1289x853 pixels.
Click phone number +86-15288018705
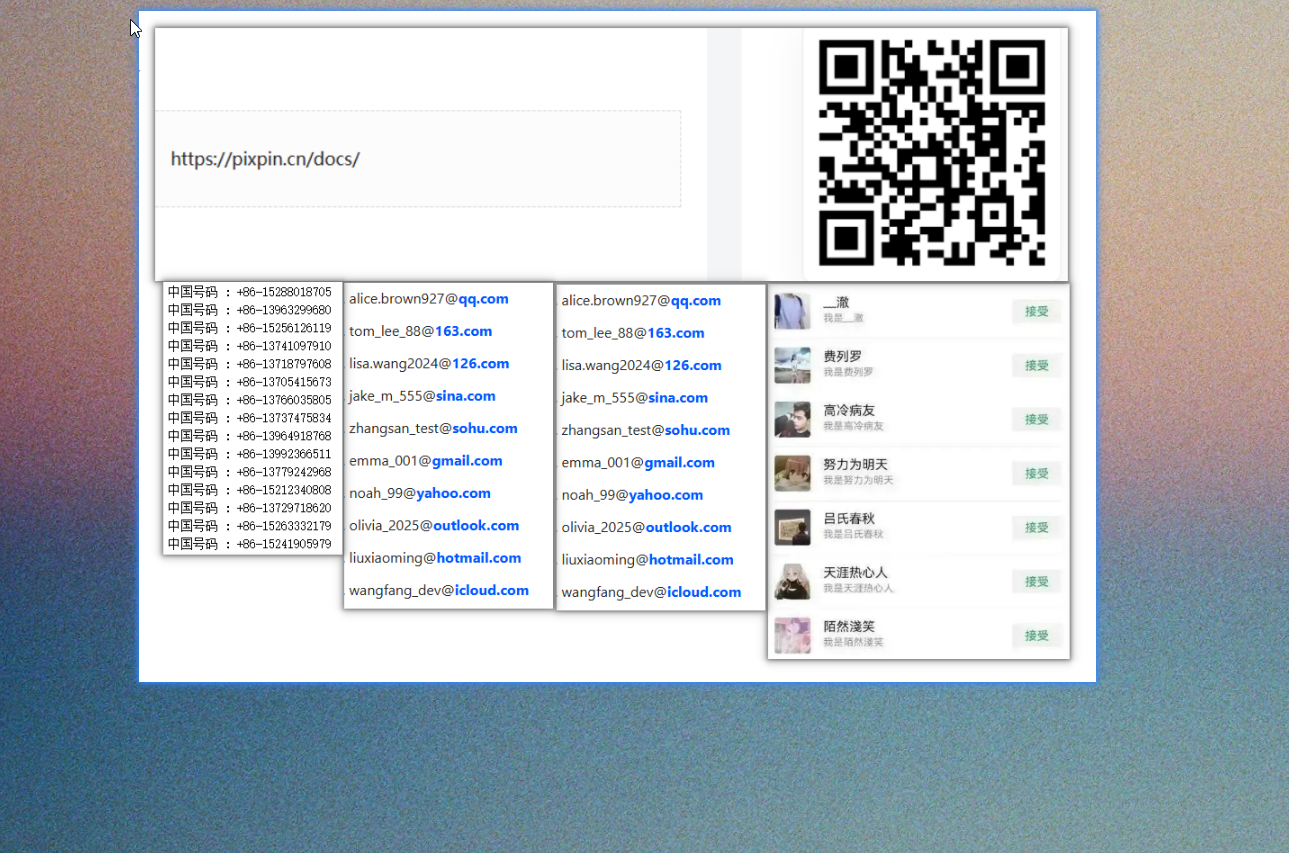click(x=283, y=292)
